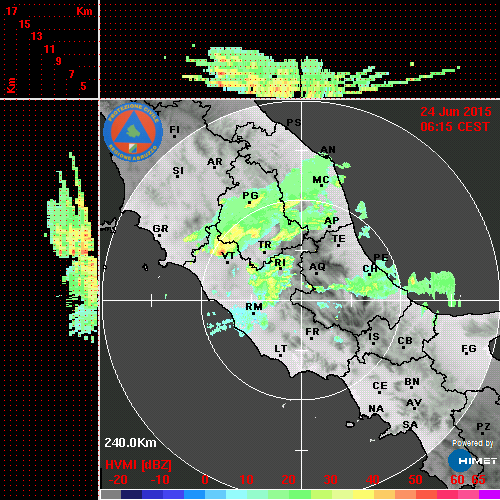Click the Protezione Civile Abruzzo logo
The image size is (500, 500).
(133, 132)
